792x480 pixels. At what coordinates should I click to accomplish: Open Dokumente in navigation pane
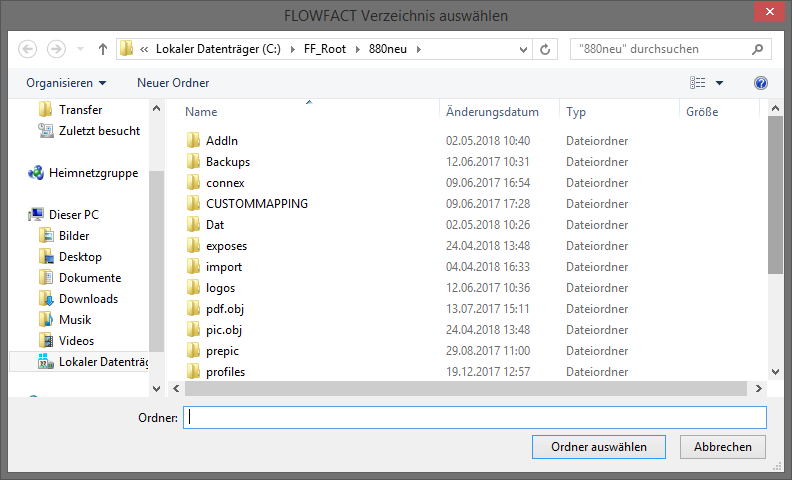90,278
